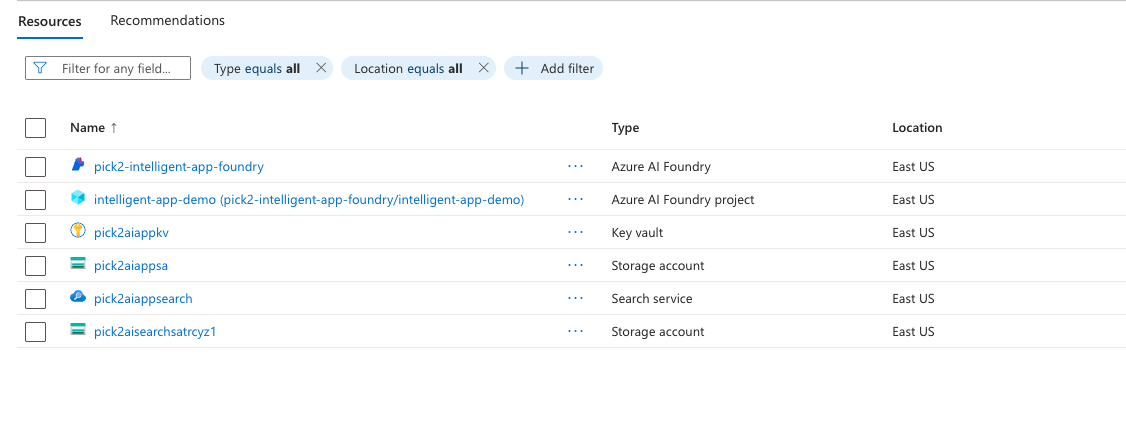Select the Resources tab
Image resolution: width=1126 pixels, height=441 pixels.
click(x=50, y=20)
